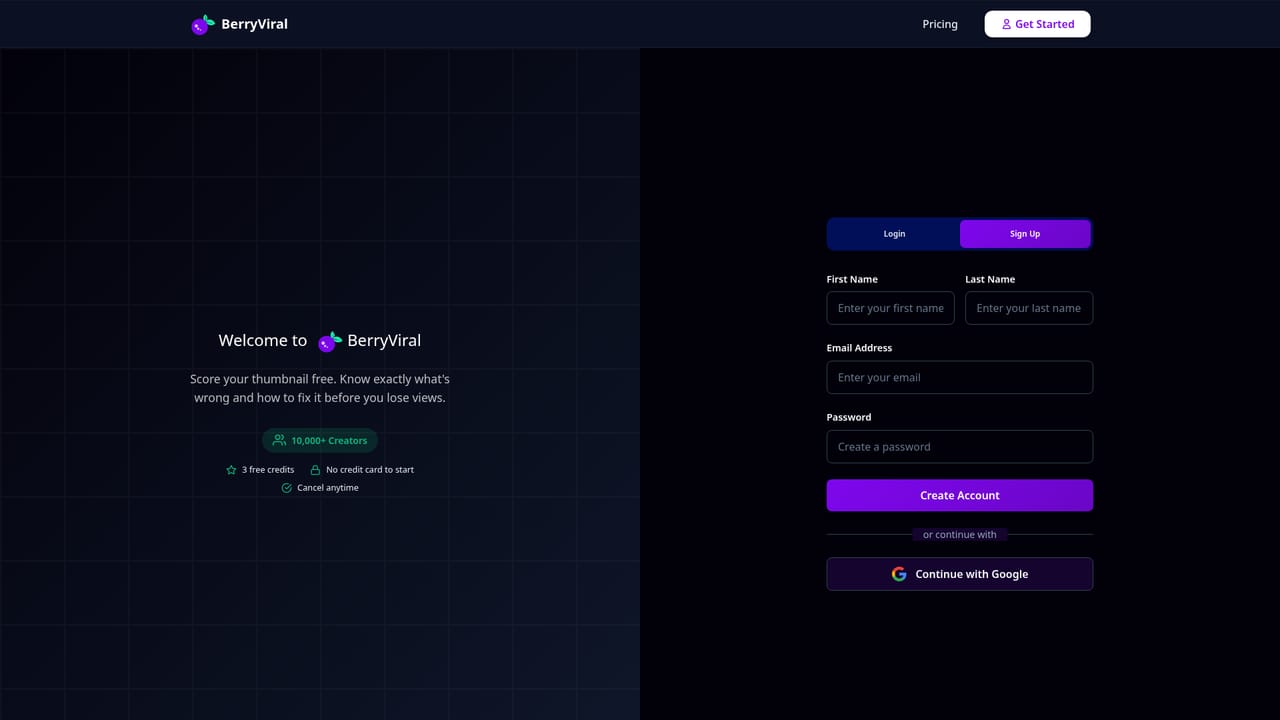1280x720 pixels.
Task: Click the 'or continue with' text
Action: (x=960, y=535)
